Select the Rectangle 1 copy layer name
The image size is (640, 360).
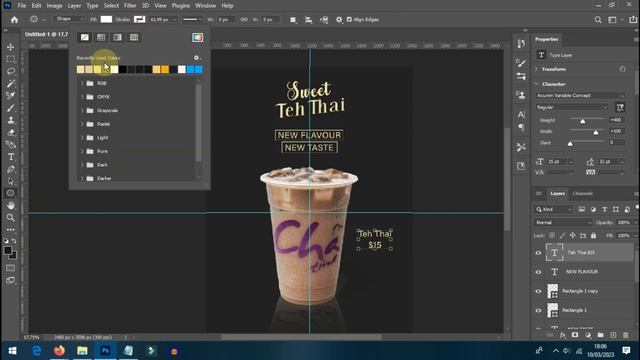point(580,291)
